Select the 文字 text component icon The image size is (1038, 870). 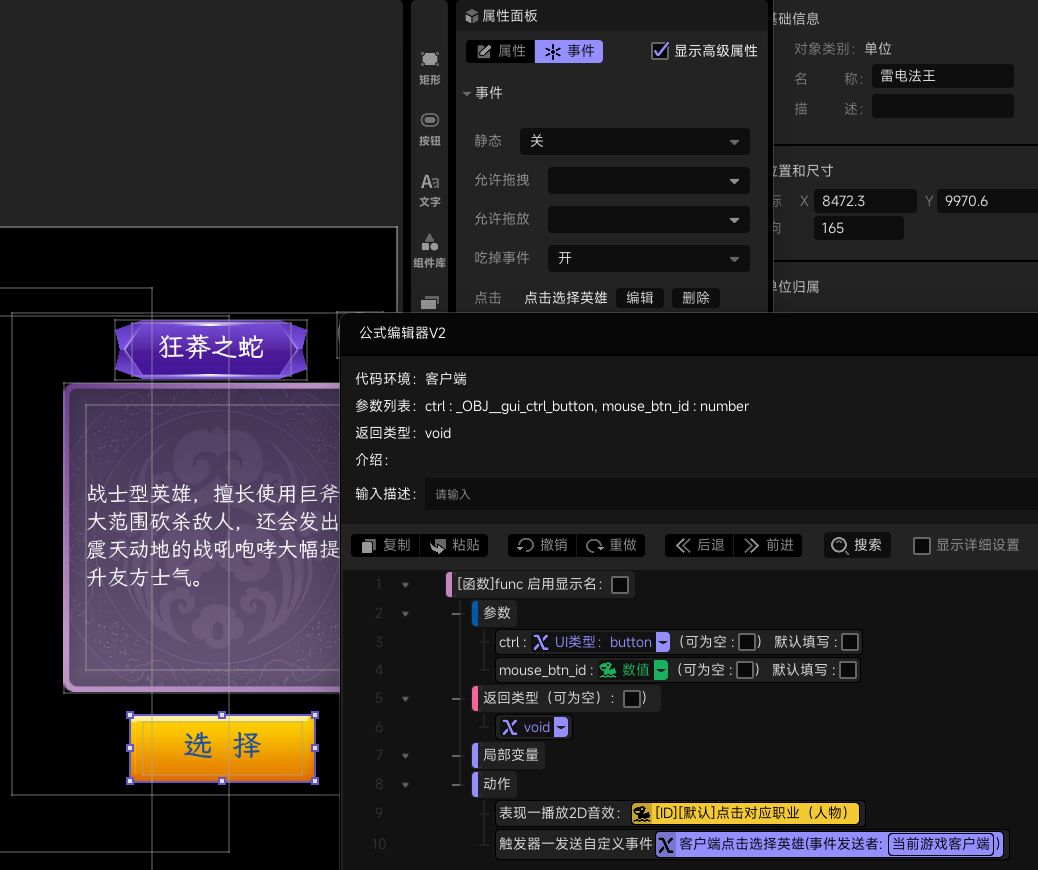429,189
